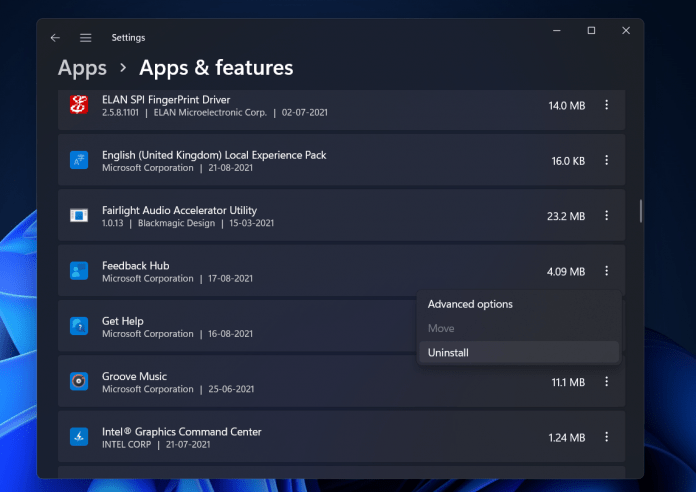The height and width of the screenshot is (492, 696).
Task: Open three-dot menu for Groove Music
Action: point(606,382)
